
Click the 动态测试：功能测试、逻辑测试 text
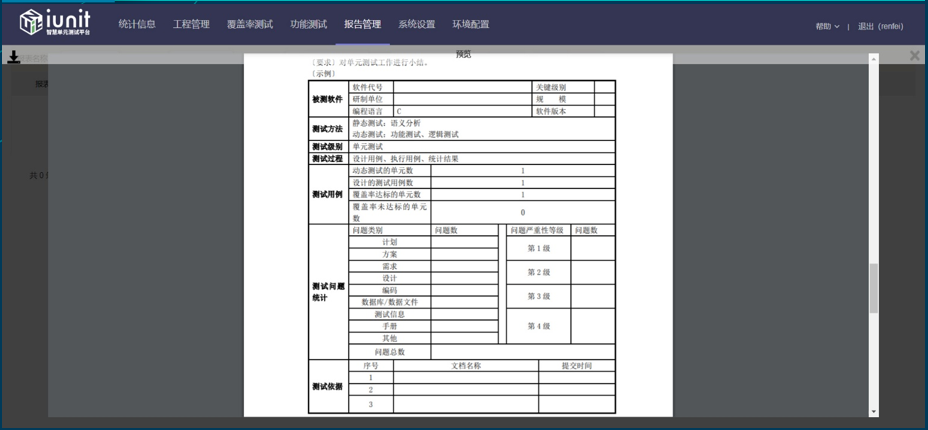(405, 134)
